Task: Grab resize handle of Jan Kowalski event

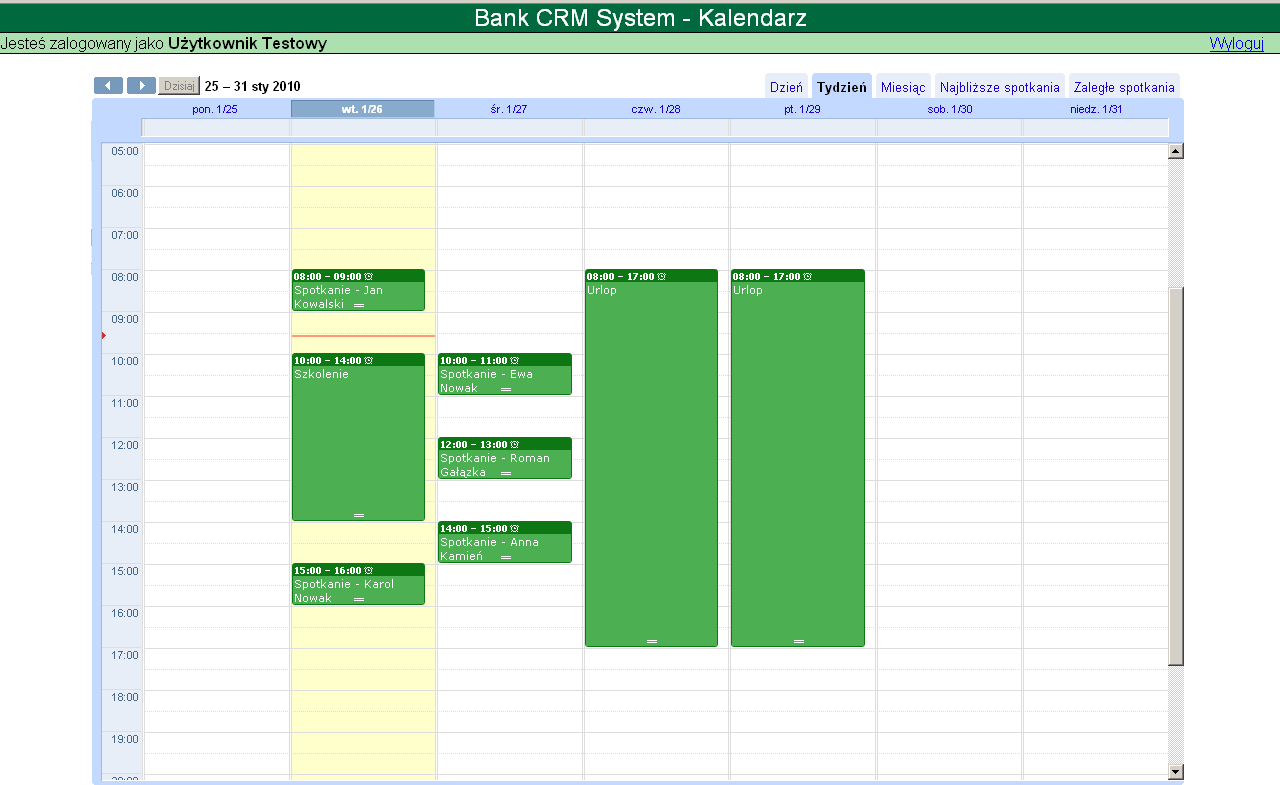Action: coord(359,305)
